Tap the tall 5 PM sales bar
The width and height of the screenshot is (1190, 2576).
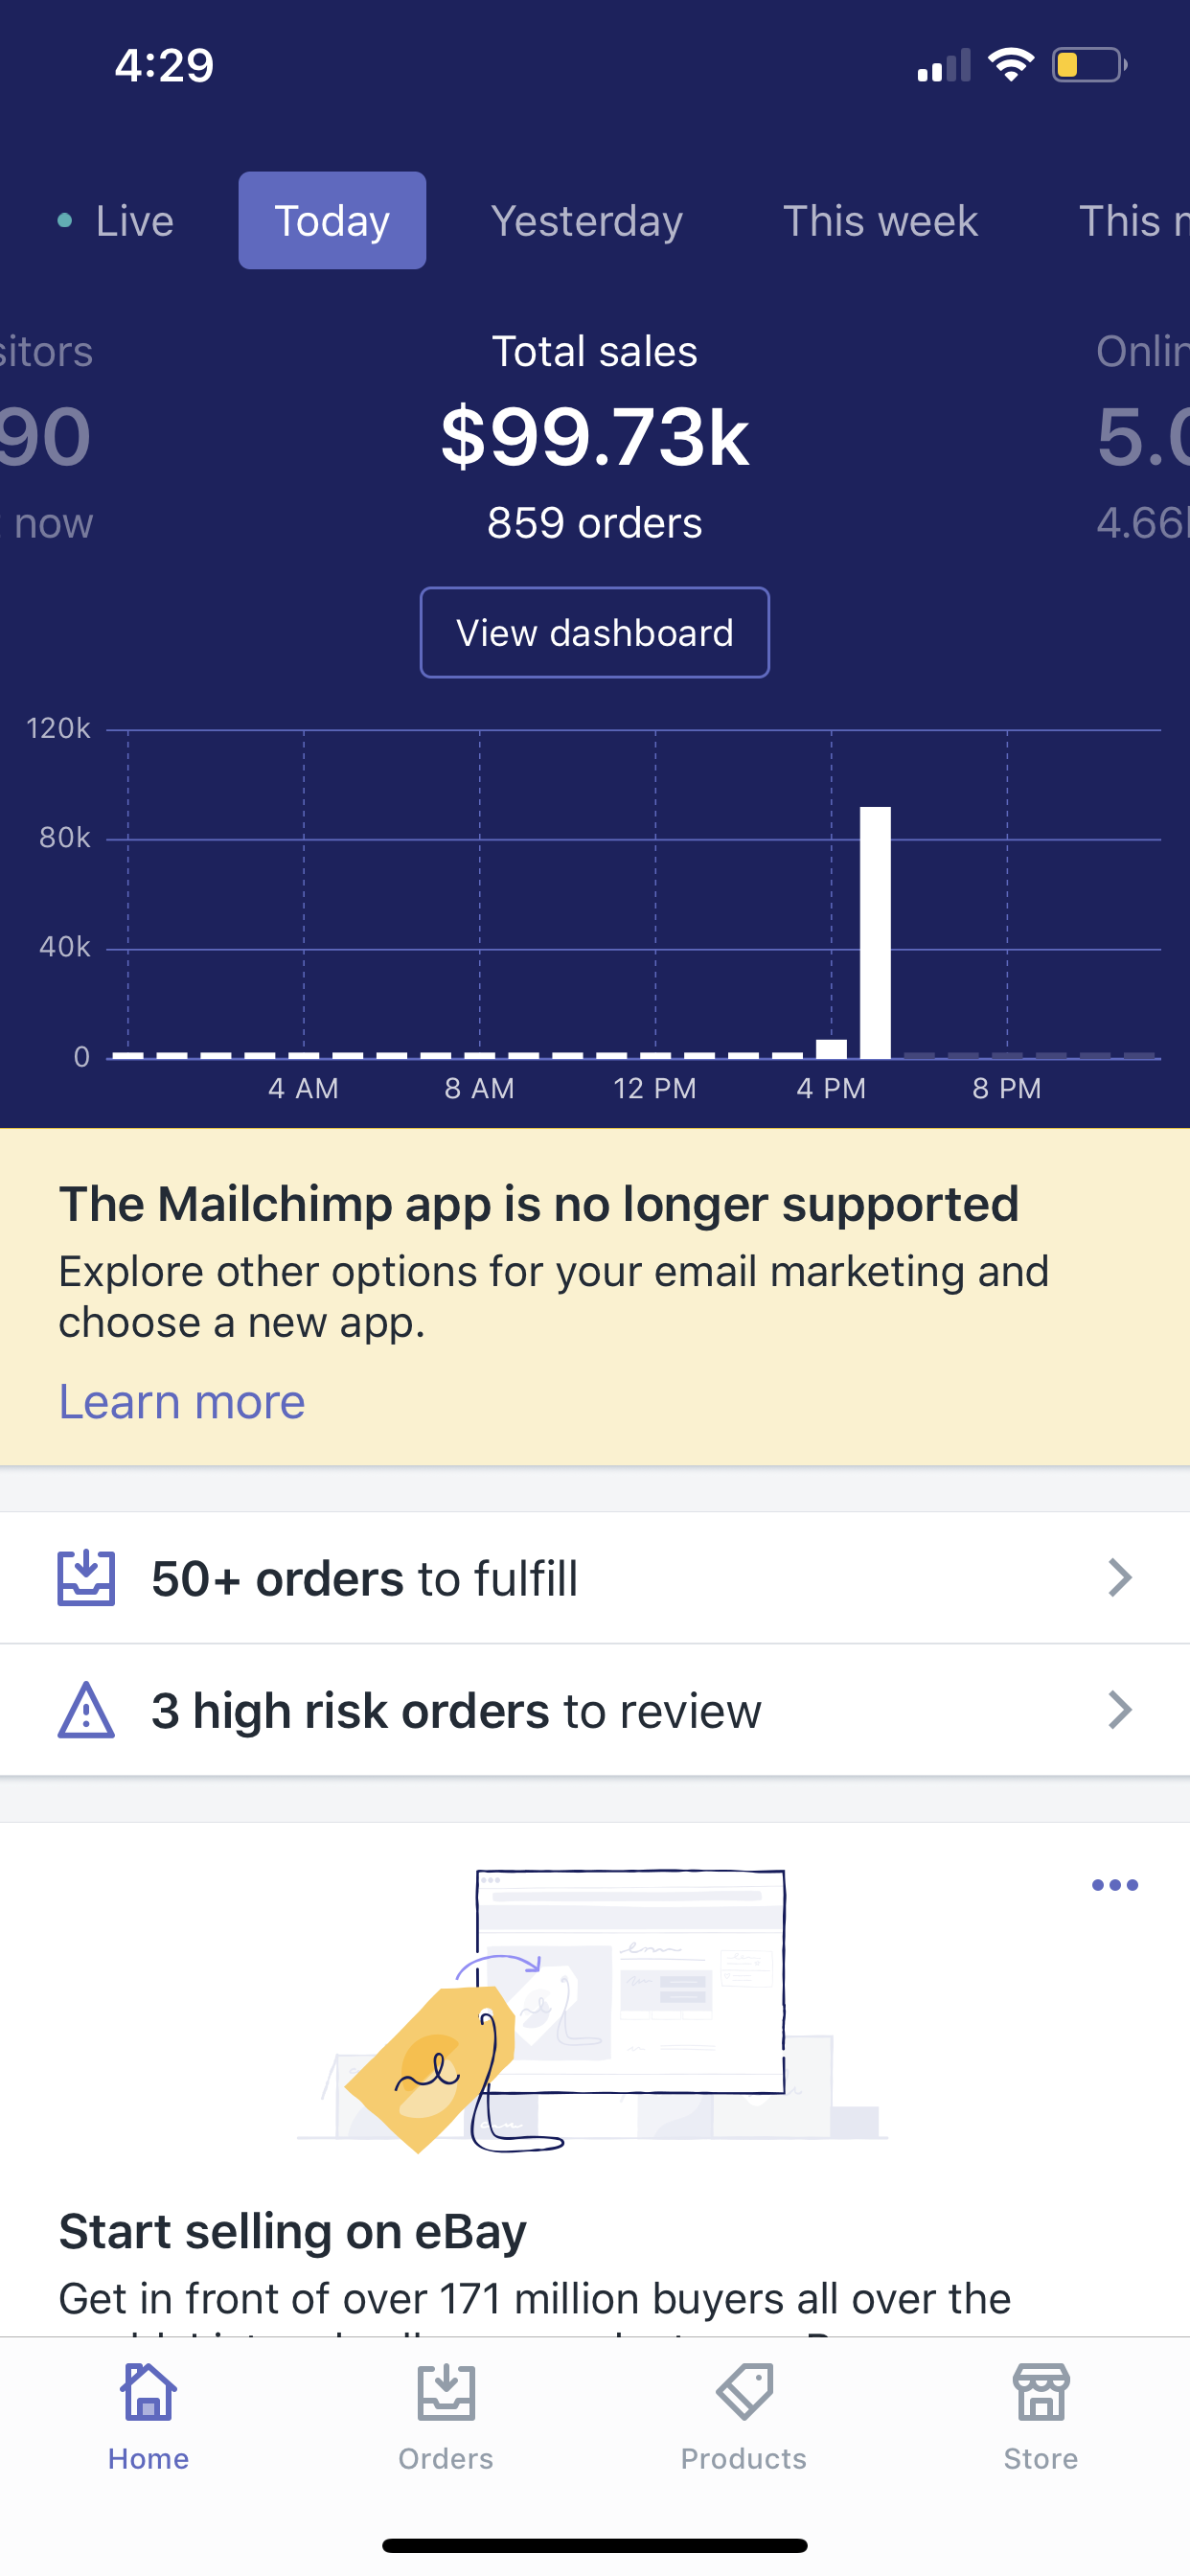875,932
